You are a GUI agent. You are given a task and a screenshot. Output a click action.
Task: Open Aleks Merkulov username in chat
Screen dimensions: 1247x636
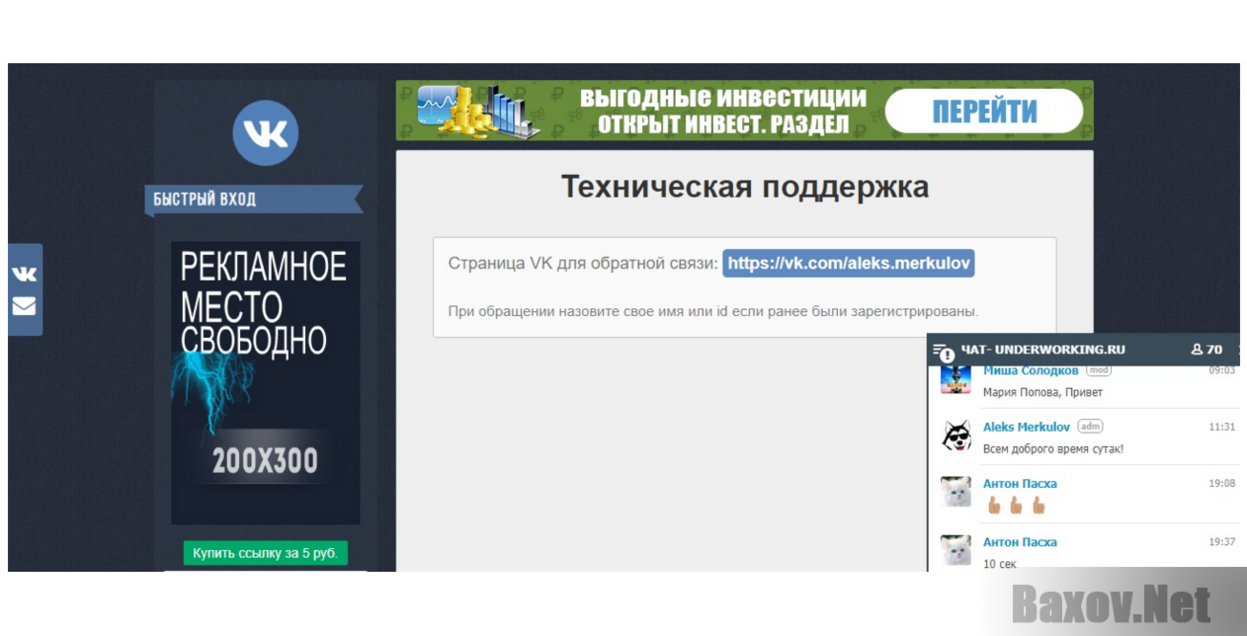[x=1026, y=427]
